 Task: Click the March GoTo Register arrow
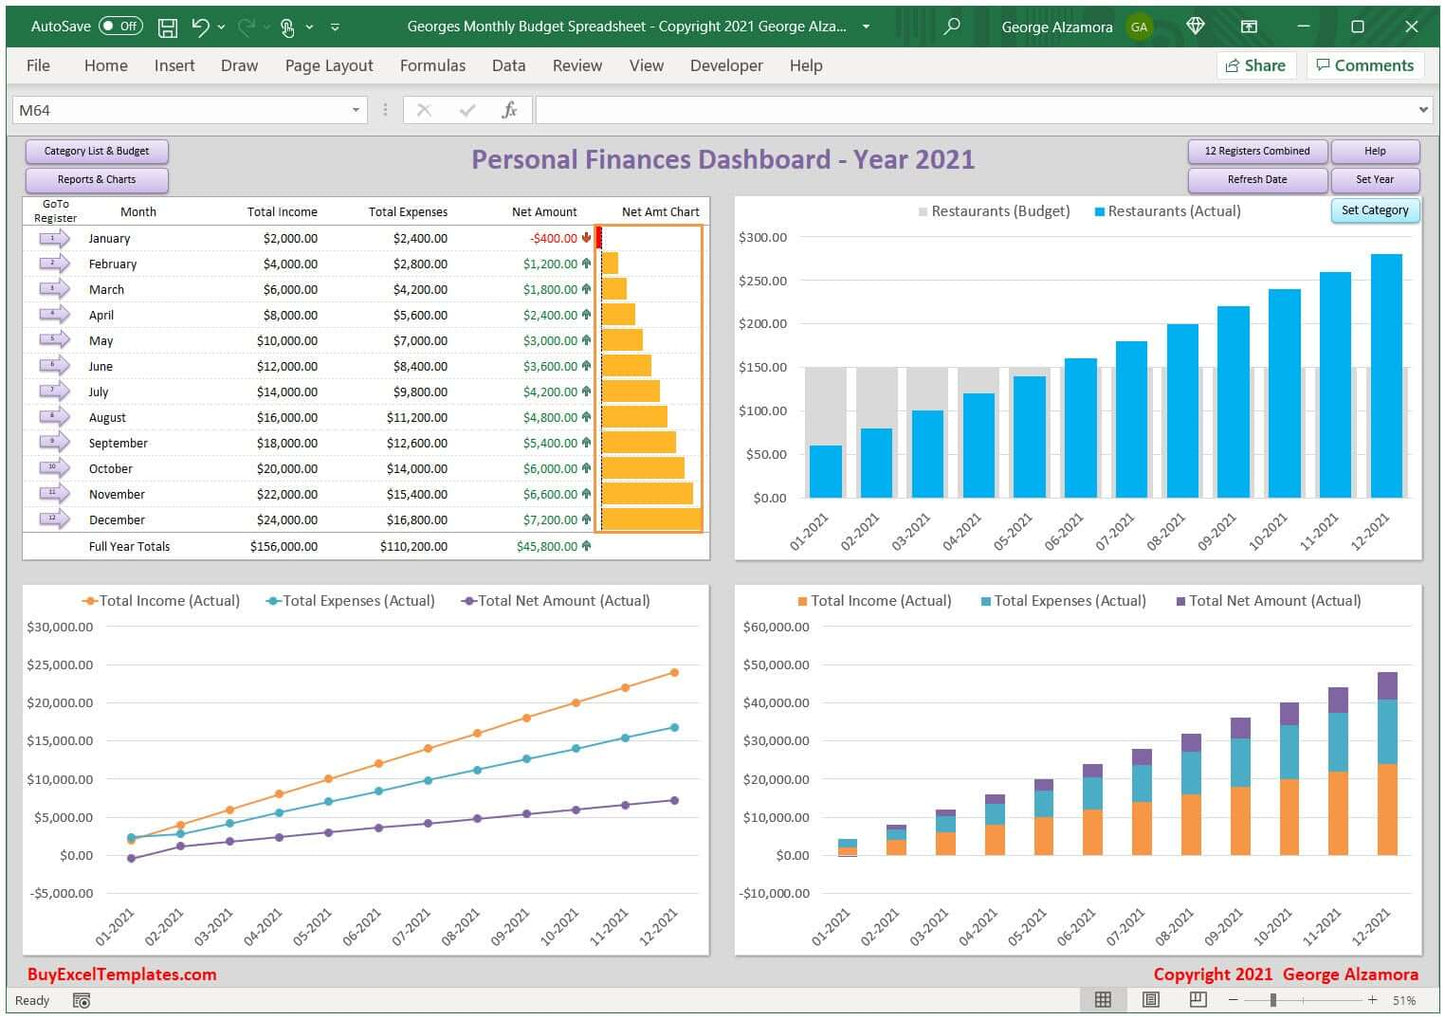tap(54, 290)
